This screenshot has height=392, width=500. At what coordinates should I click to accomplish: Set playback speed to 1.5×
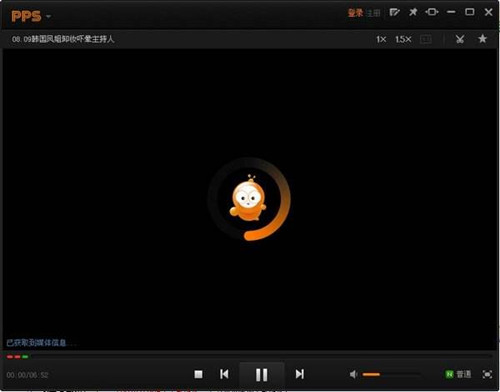403,39
